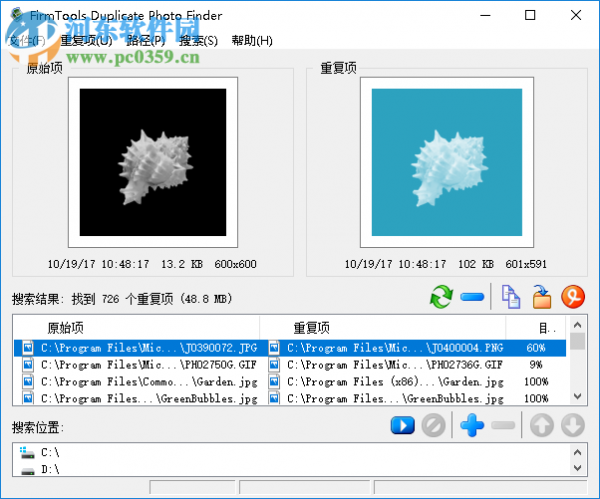
Task: Click duplicate J0400004.PNG path
Action: [395, 348]
